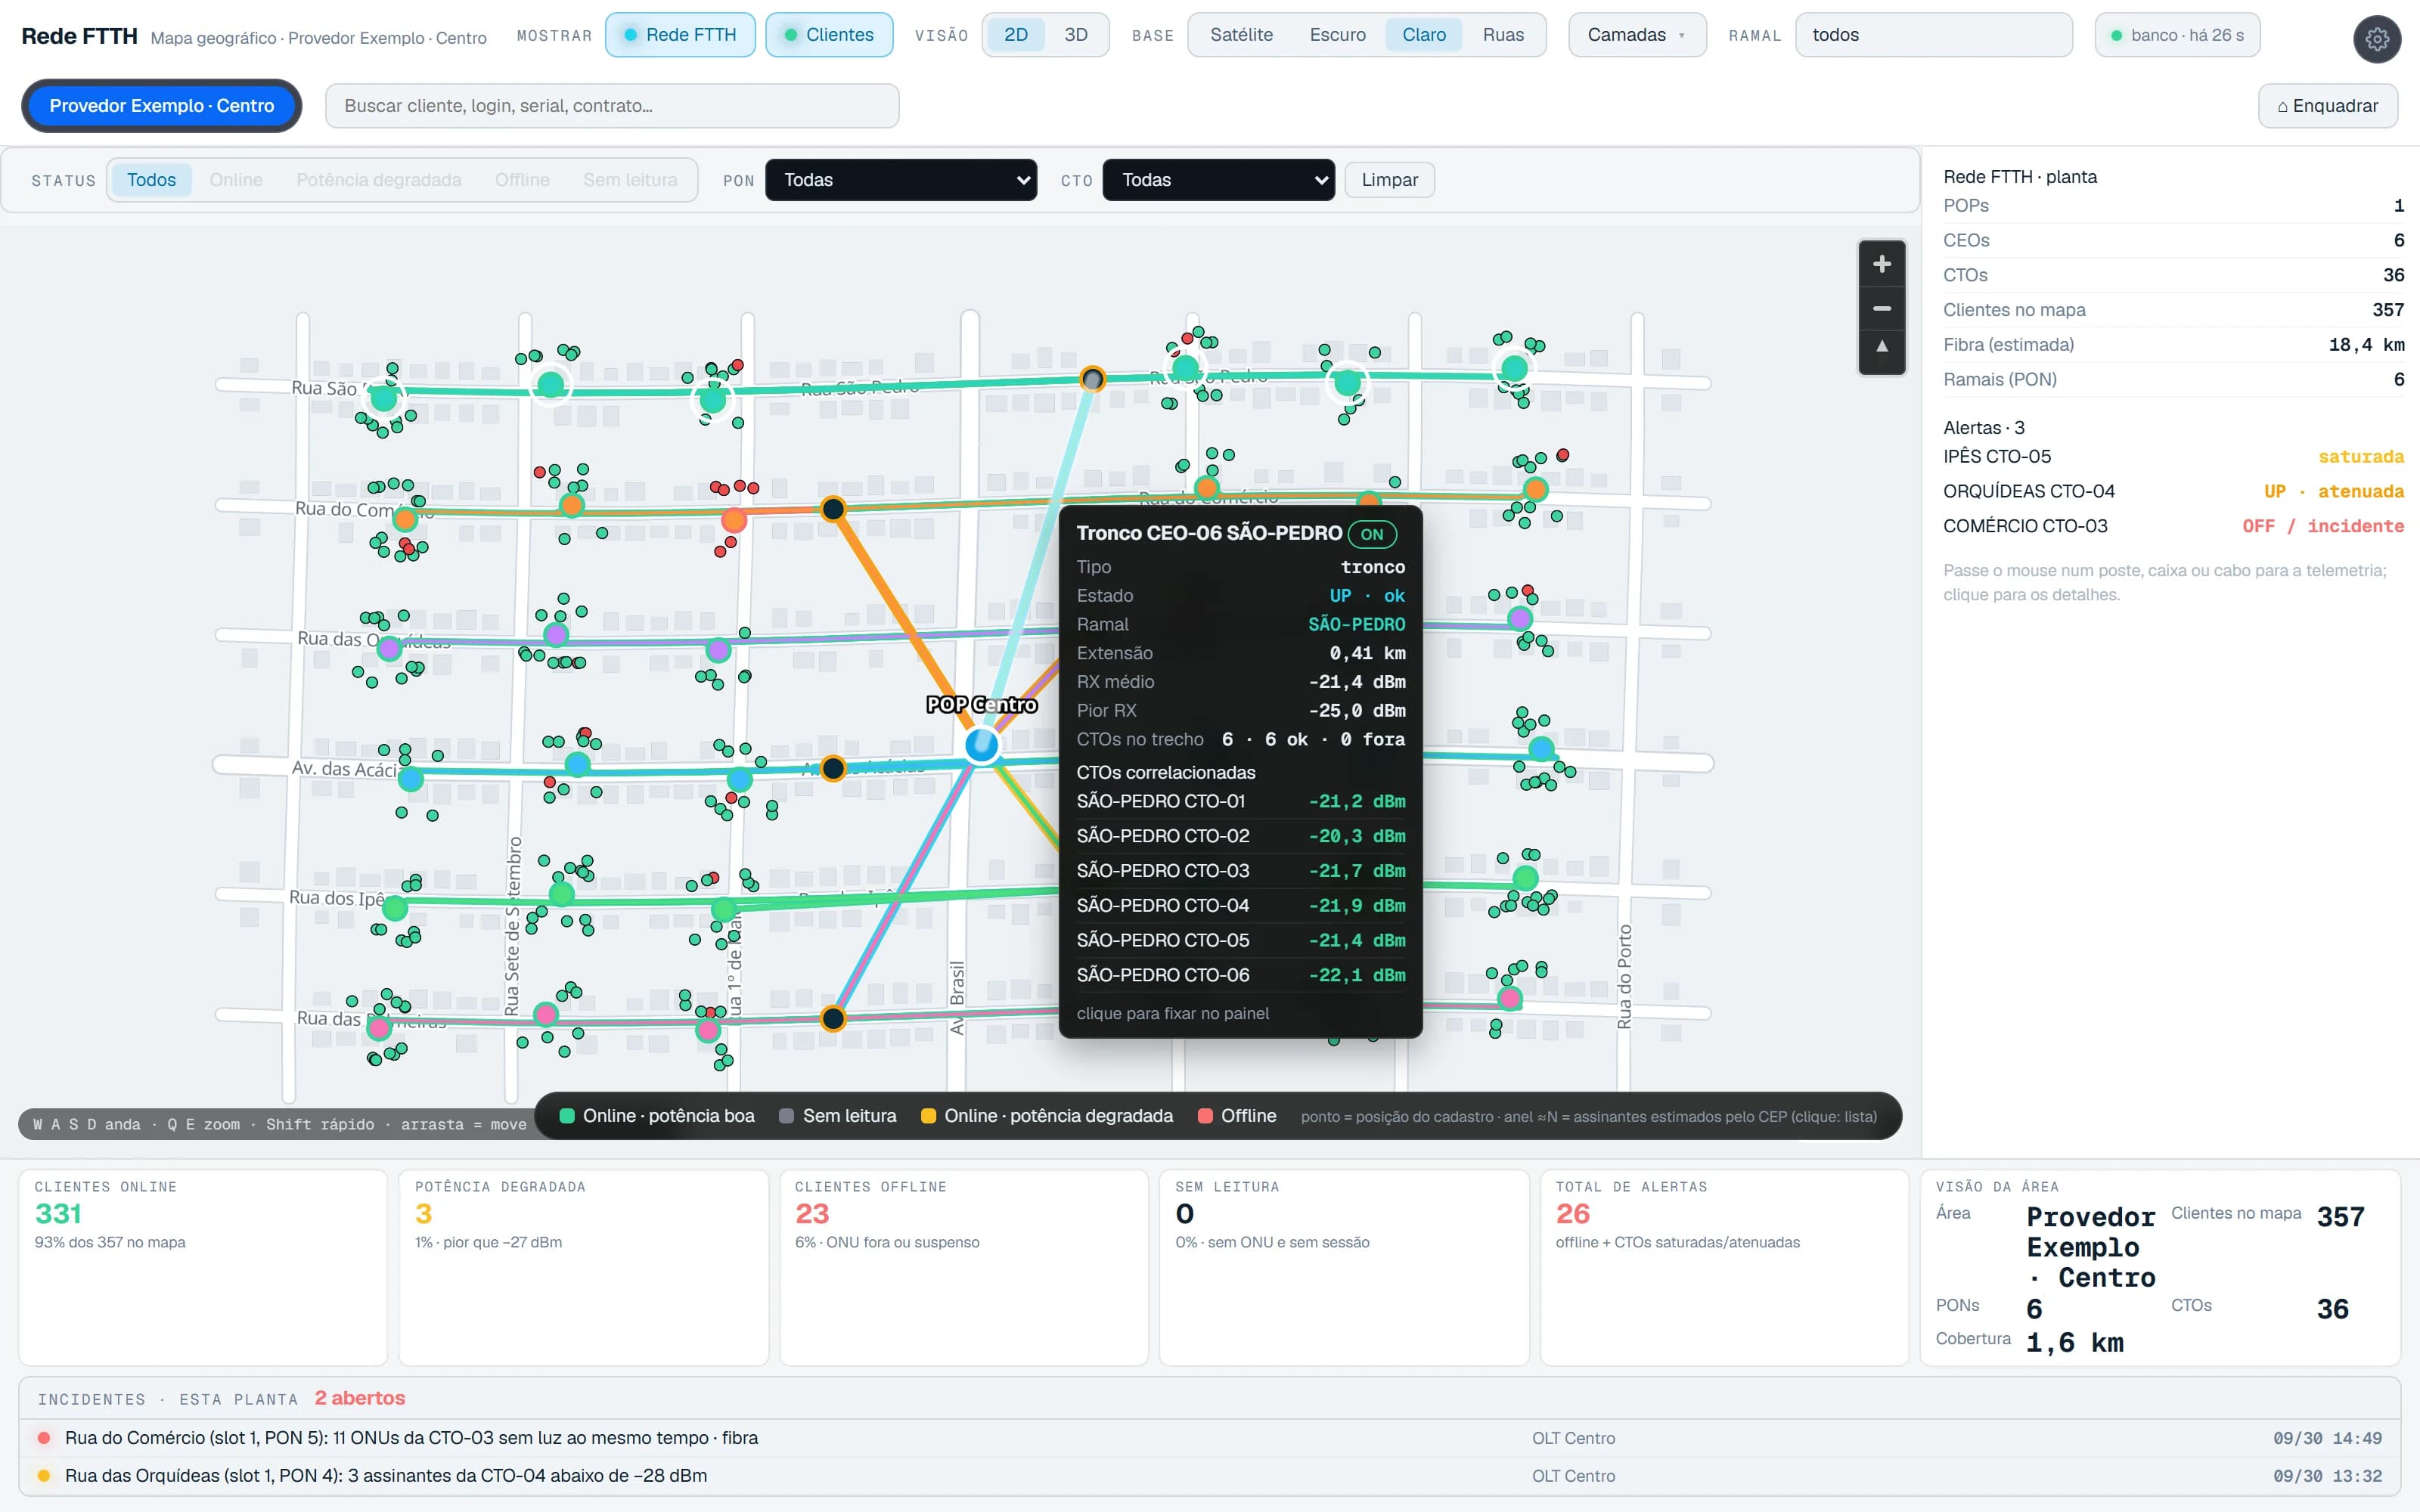Select leftmost blue CTO on Av. das Acácias
Image resolution: width=2420 pixels, height=1512 pixels.
pos(410,778)
